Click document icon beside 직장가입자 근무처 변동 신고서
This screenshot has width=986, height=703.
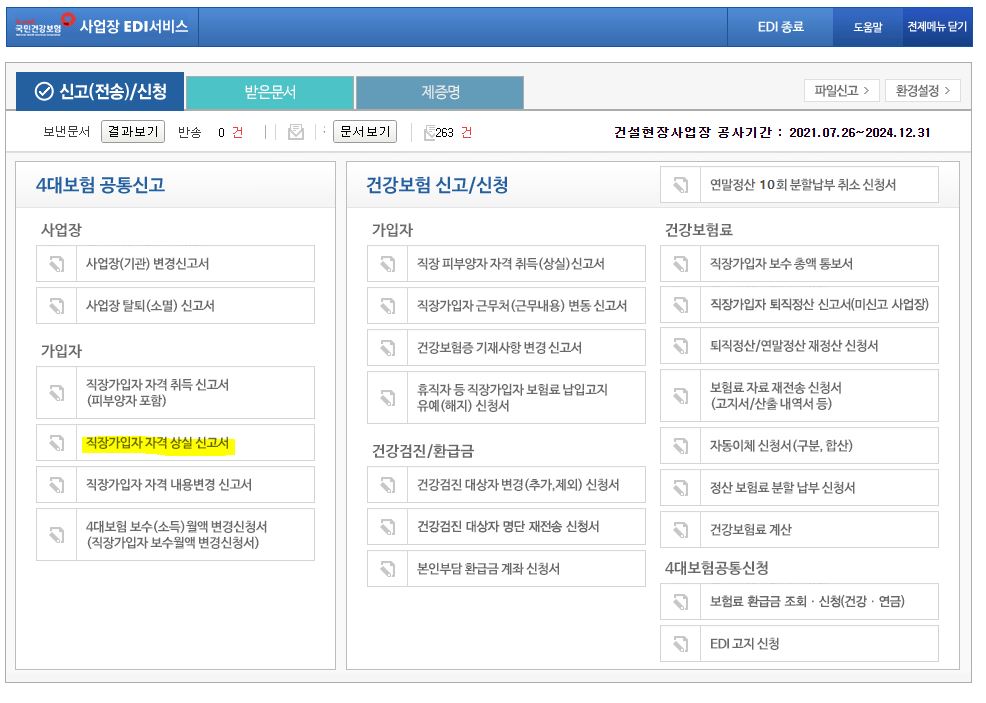[388, 306]
